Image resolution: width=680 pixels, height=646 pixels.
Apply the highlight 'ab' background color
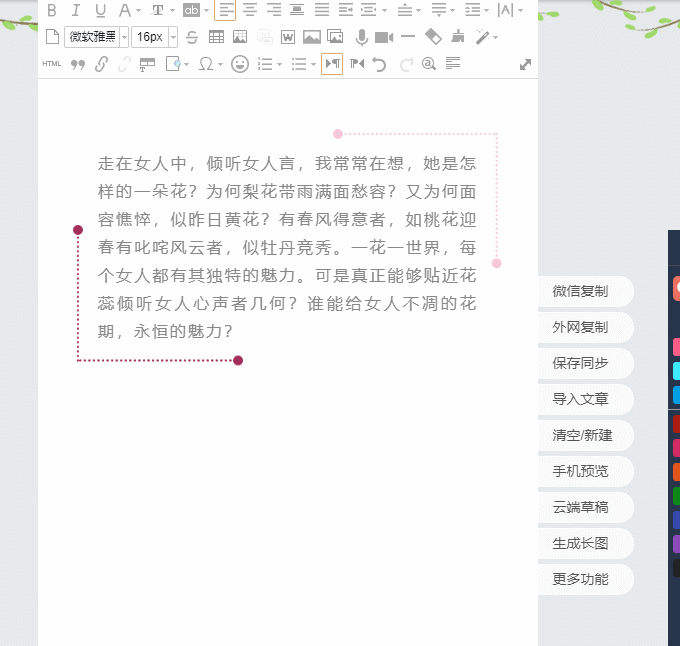click(191, 10)
